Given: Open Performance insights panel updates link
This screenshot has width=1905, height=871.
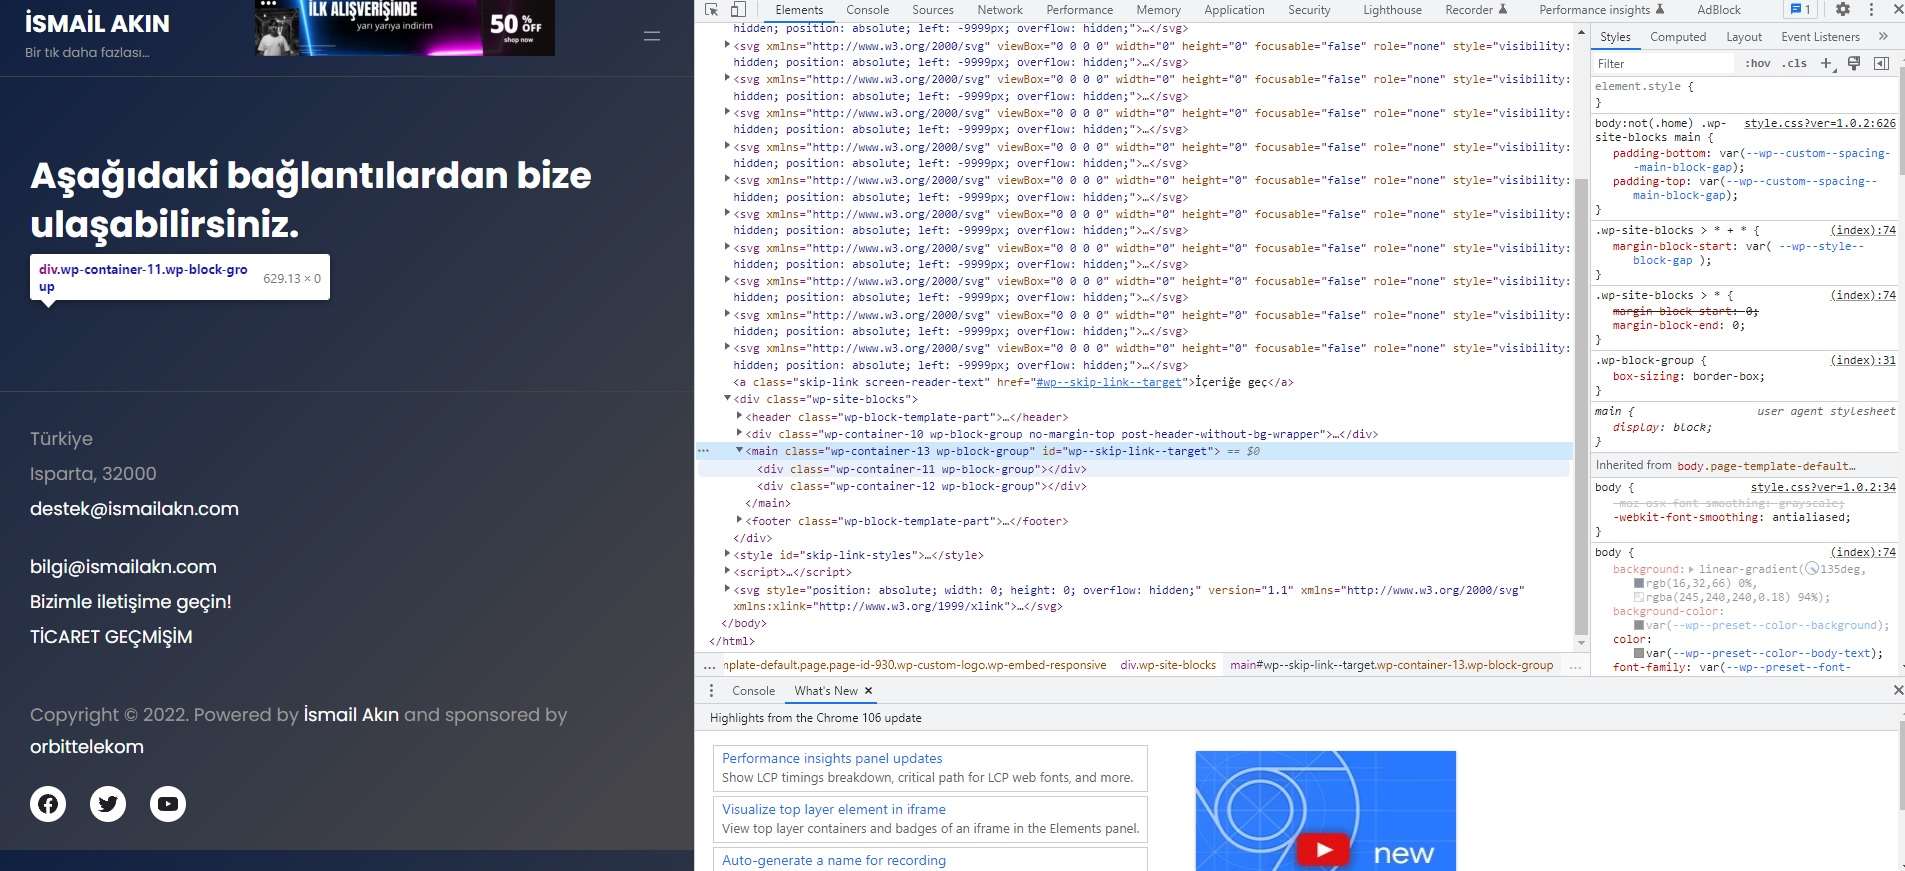Looking at the screenshot, I should tap(832, 758).
